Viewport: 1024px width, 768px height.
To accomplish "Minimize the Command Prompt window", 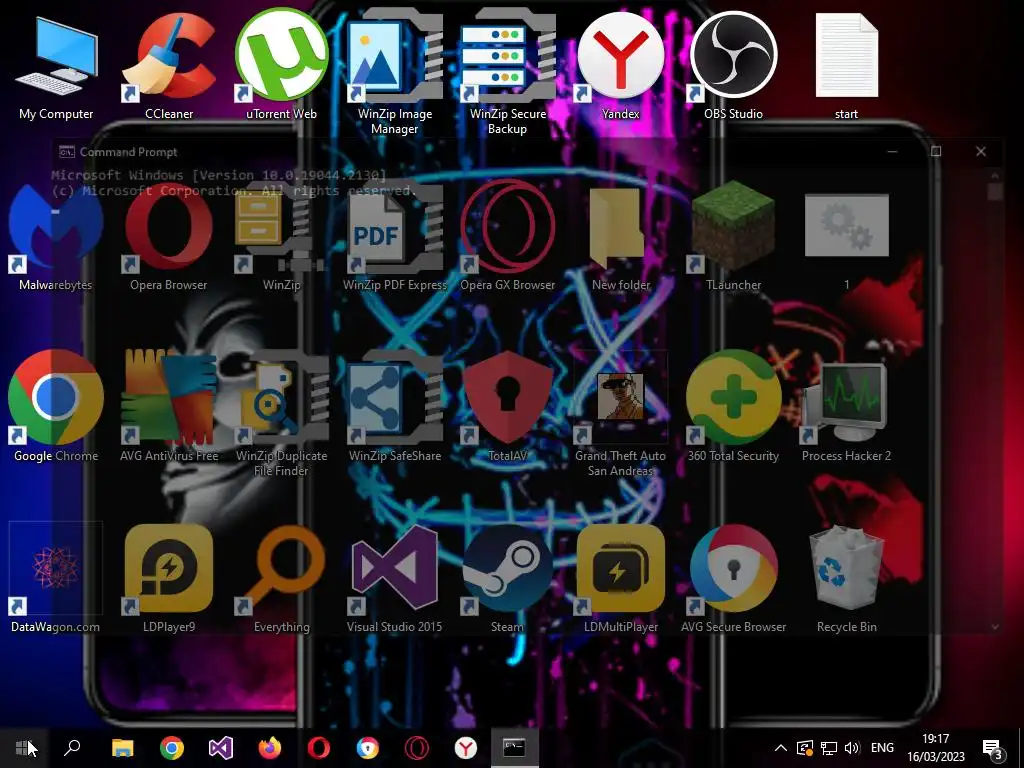I will pyautogui.click(x=893, y=152).
